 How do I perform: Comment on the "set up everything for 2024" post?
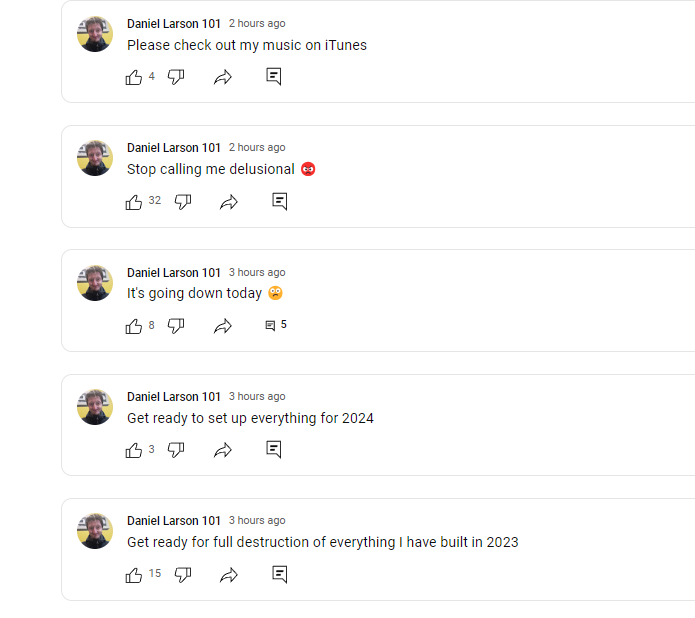click(x=274, y=449)
